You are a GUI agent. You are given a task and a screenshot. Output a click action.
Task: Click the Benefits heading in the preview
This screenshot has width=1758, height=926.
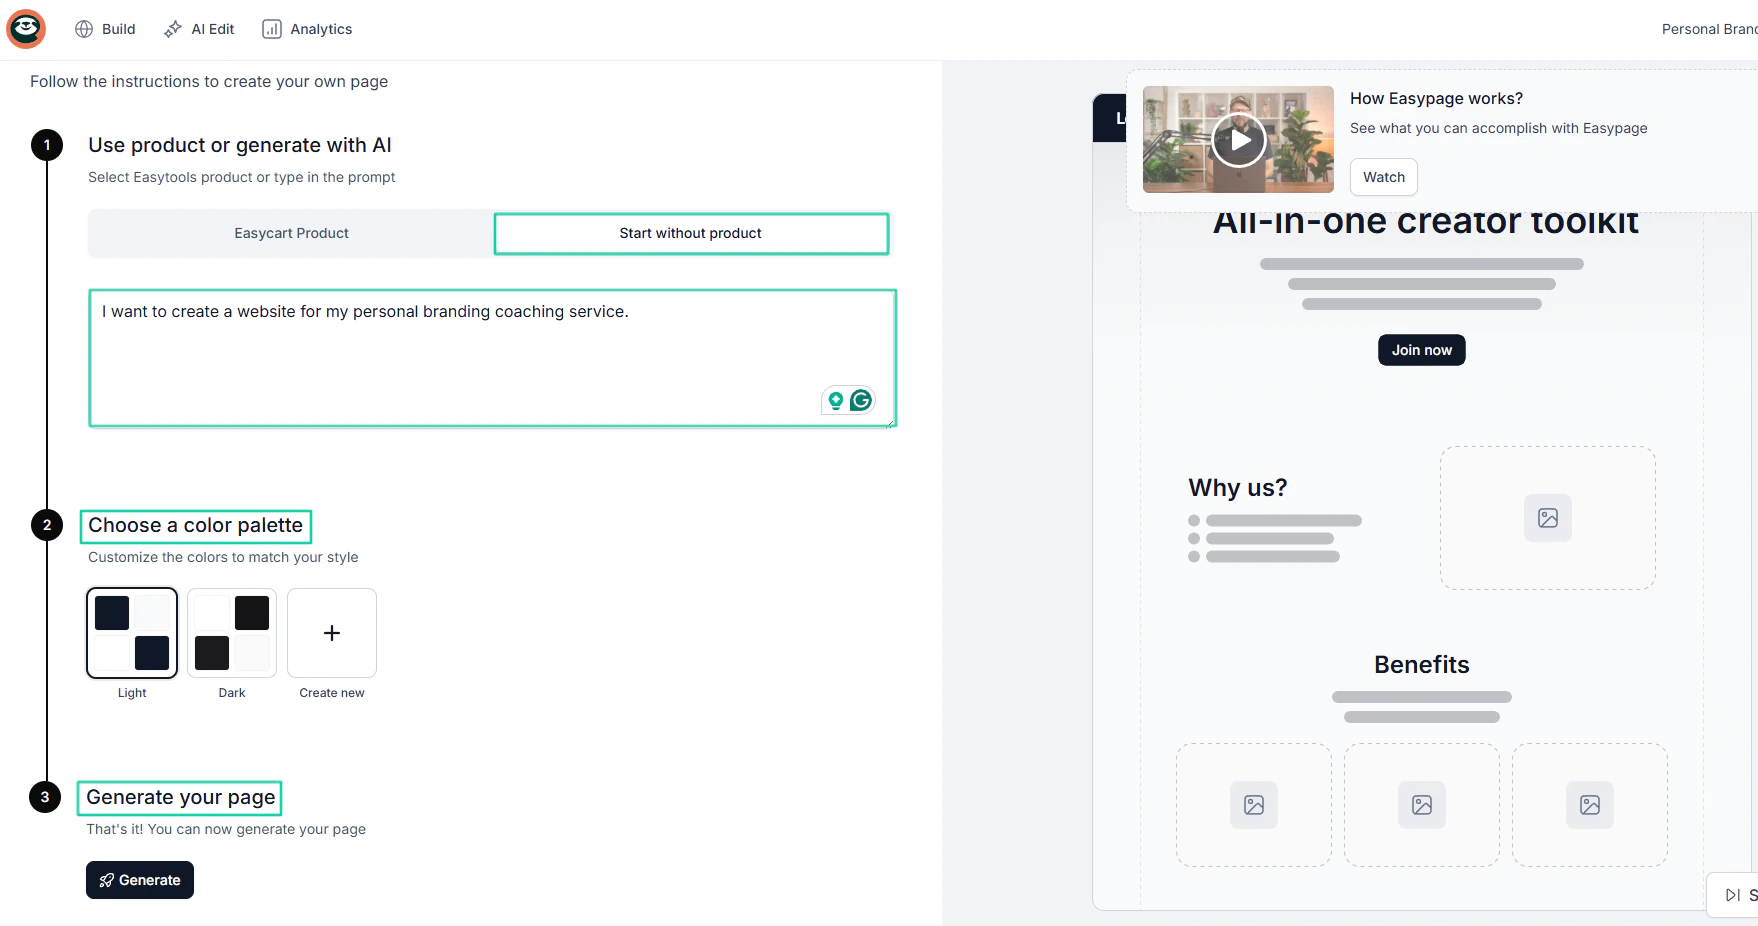click(1422, 665)
